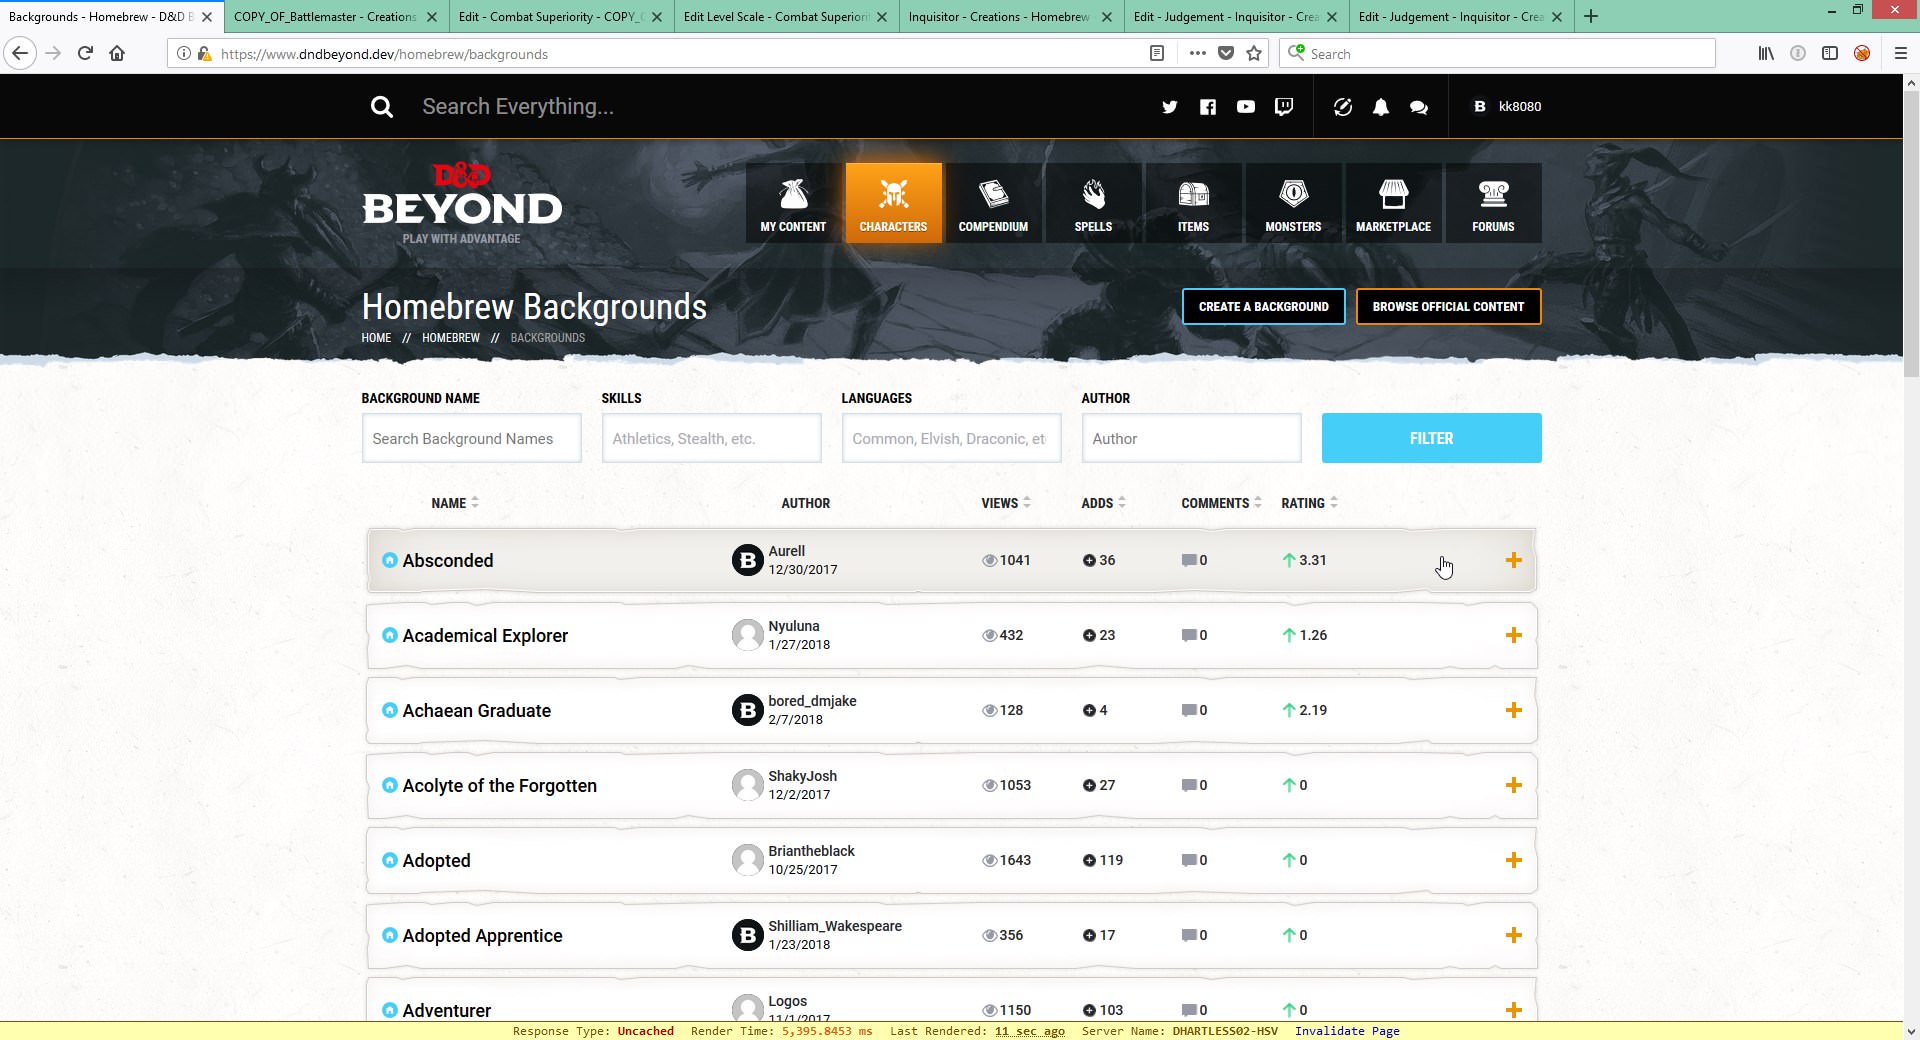Switch to Inquisitor Creations browser tab
Viewport: 1920px width, 1040px height.
pos(1000,17)
